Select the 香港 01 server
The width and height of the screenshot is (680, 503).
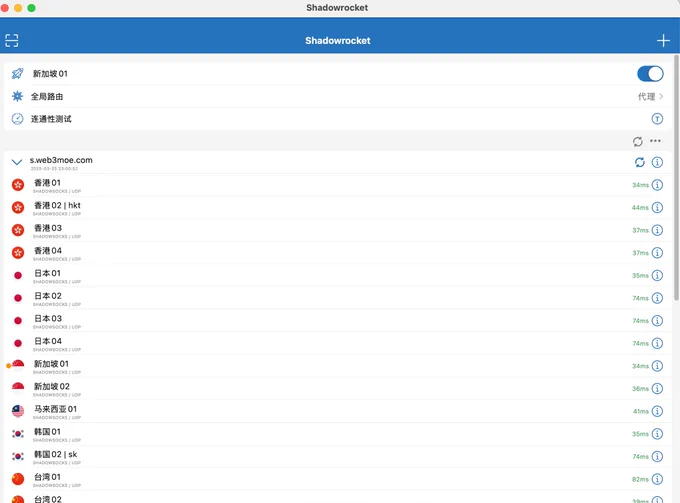click(340, 185)
